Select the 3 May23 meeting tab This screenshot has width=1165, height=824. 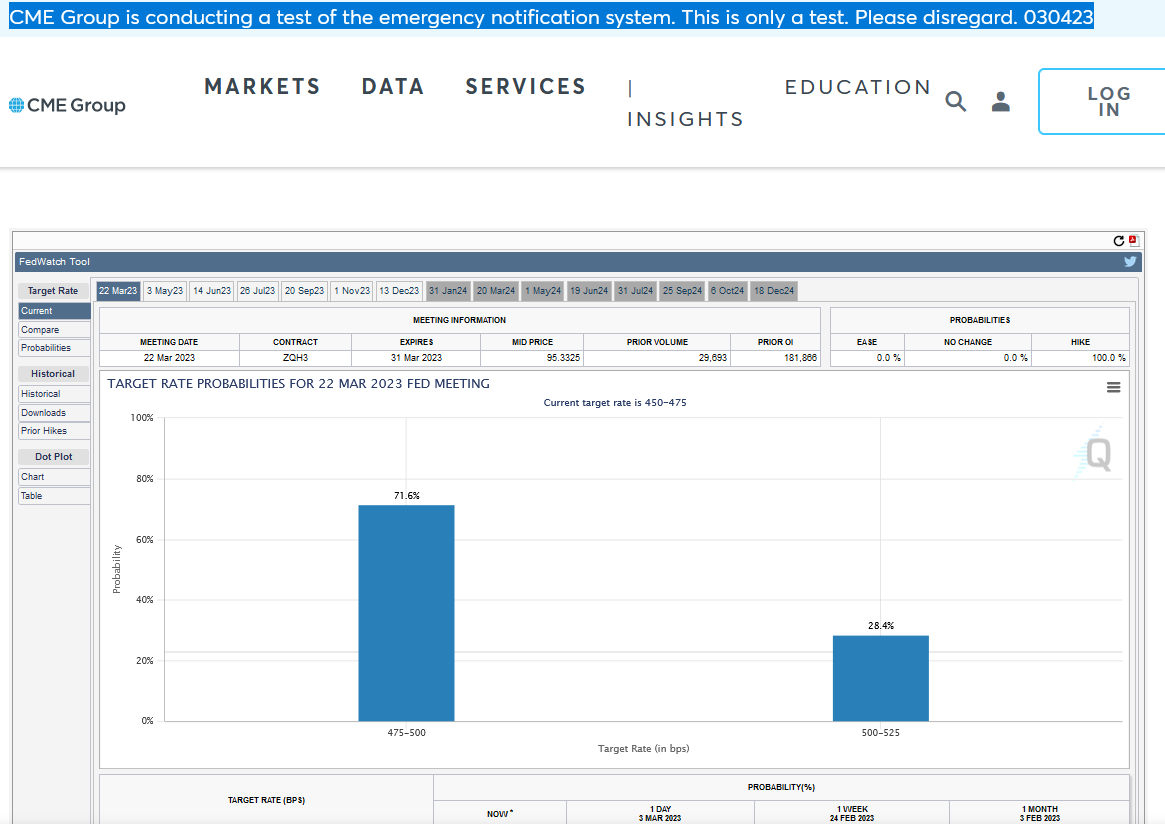165,291
